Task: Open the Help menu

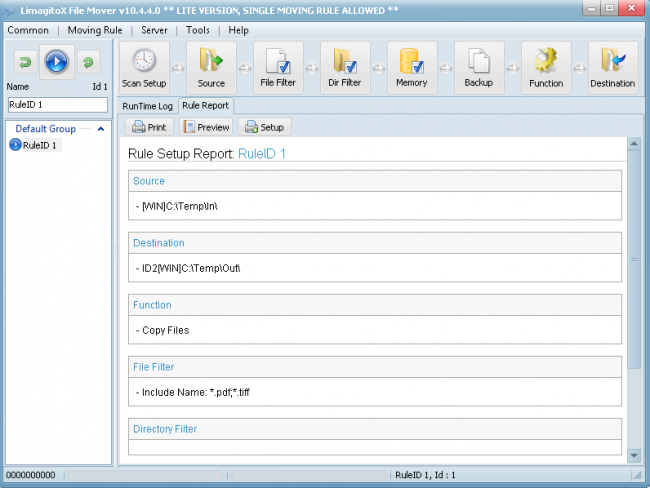Action: [x=238, y=30]
